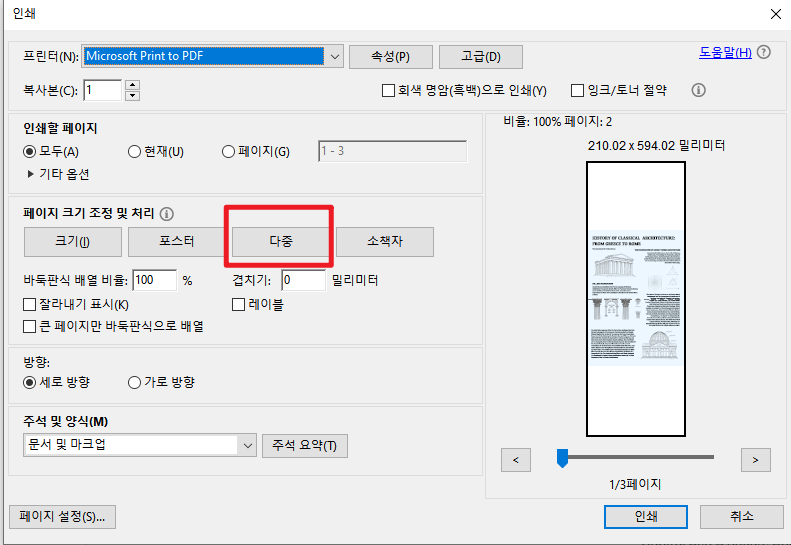This screenshot has height=545, width=791.
Task: Switch to 소책자 booklet mode
Action: 385,242
